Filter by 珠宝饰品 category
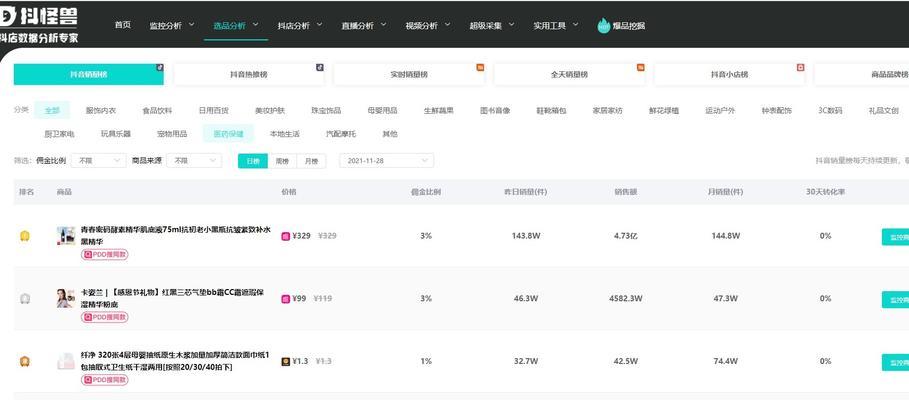Image resolution: width=909 pixels, height=400 pixels. pyautogui.click(x=326, y=110)
